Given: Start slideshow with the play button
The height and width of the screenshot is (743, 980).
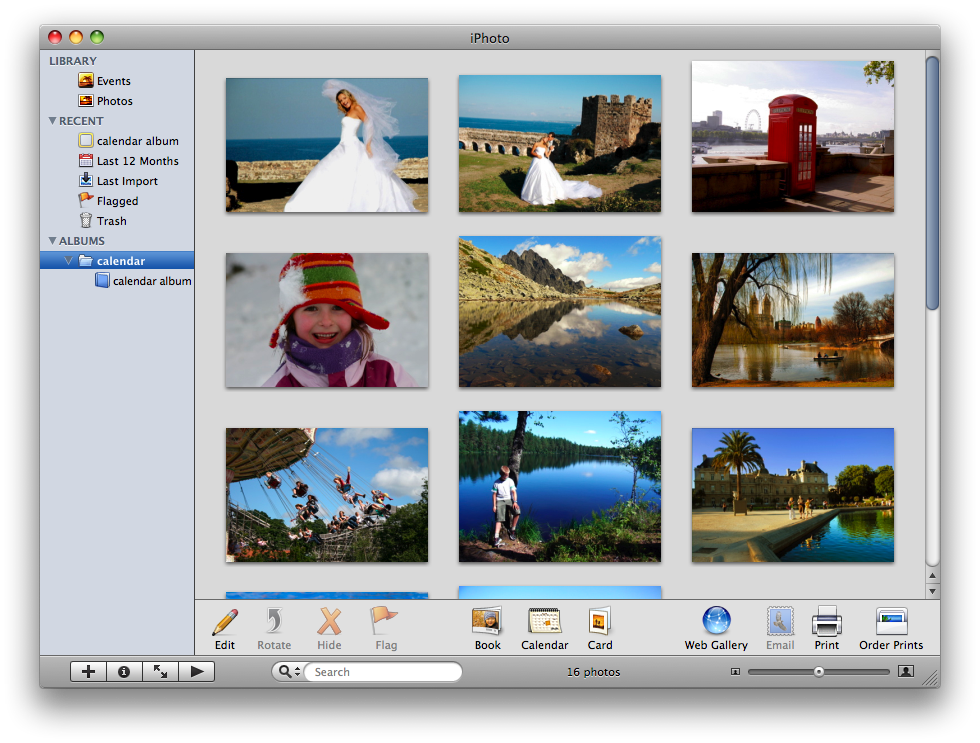Looking at the screenshot, I should click(x=196, y=672).
